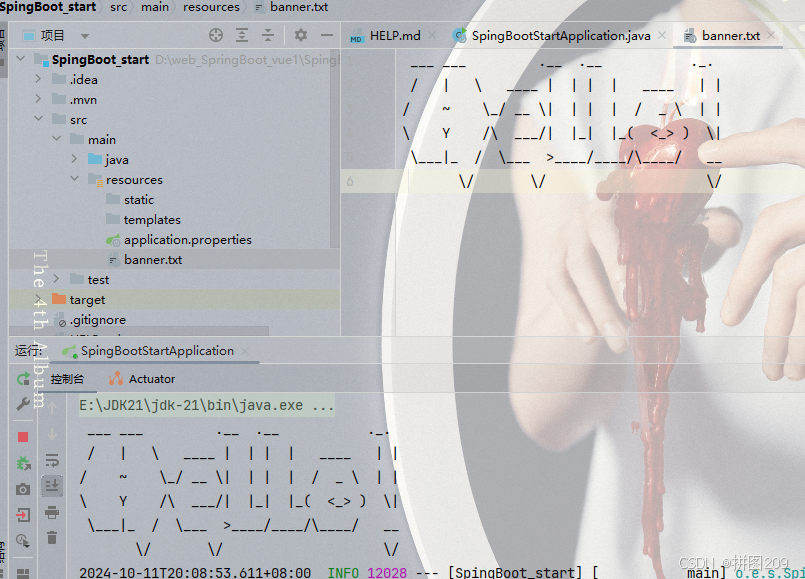Open project panel settings gear
This screenshot has height=579, width=805.
pyautogui.click(x=301, y=35)
